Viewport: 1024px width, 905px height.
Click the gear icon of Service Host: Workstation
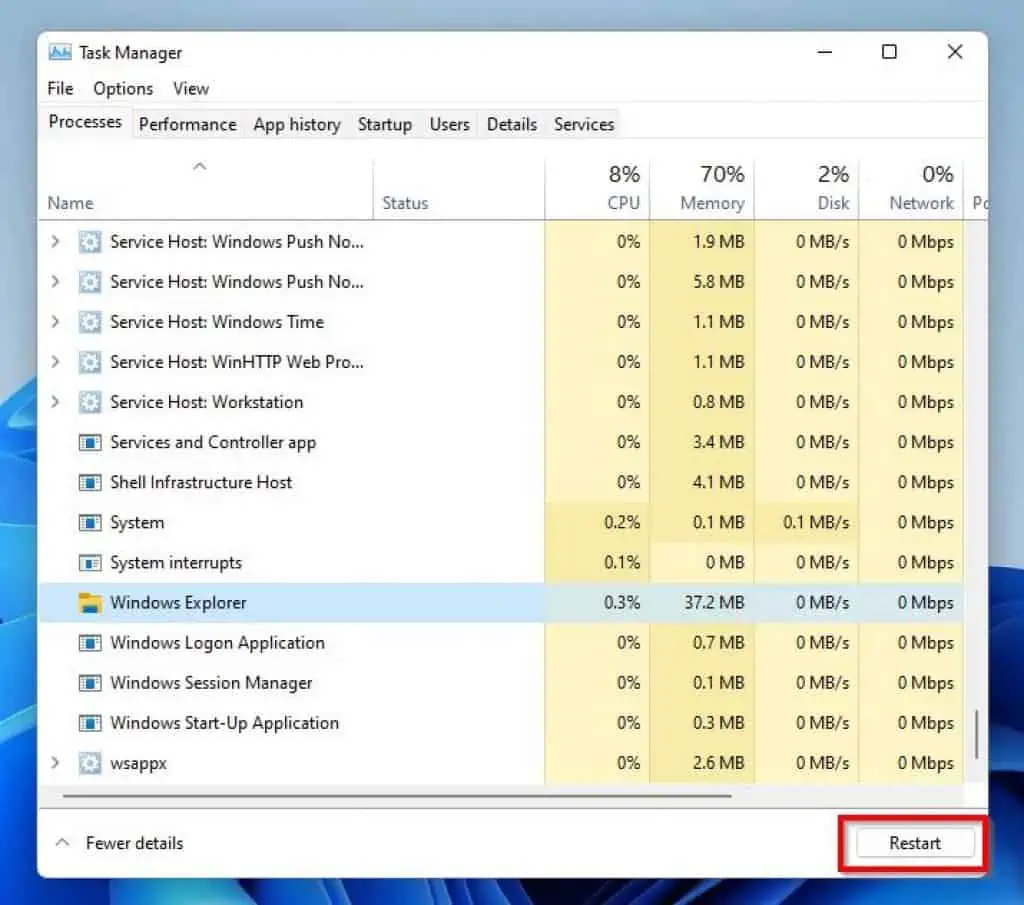(x=89, y=402)
